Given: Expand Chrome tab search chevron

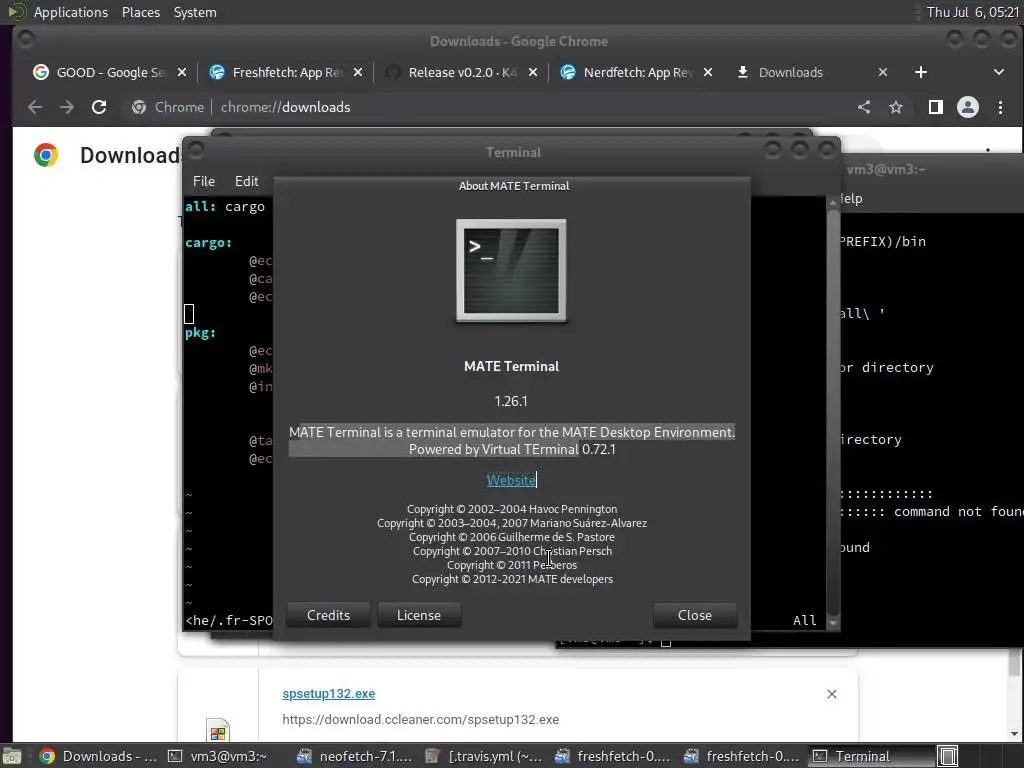Looking at the screenshot, I should [x=999, y=72].
